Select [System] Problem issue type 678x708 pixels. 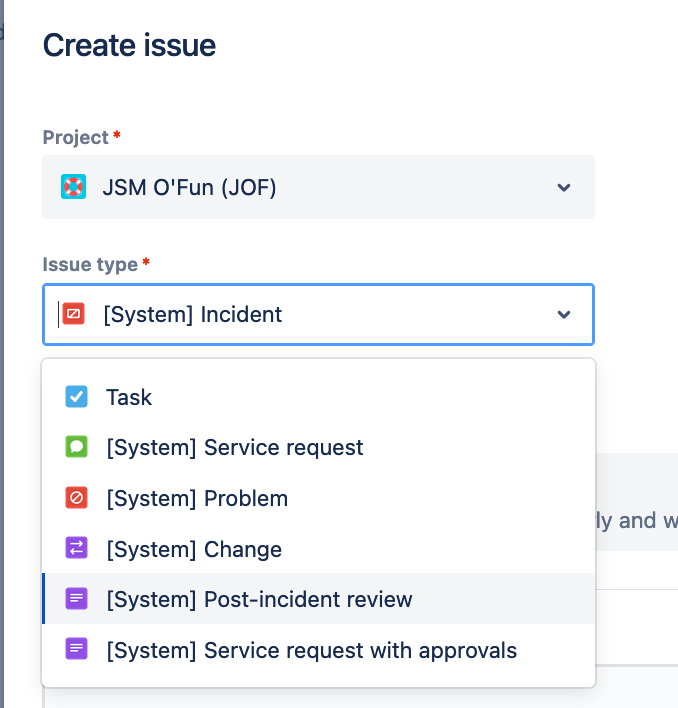(x=318, y=498)
